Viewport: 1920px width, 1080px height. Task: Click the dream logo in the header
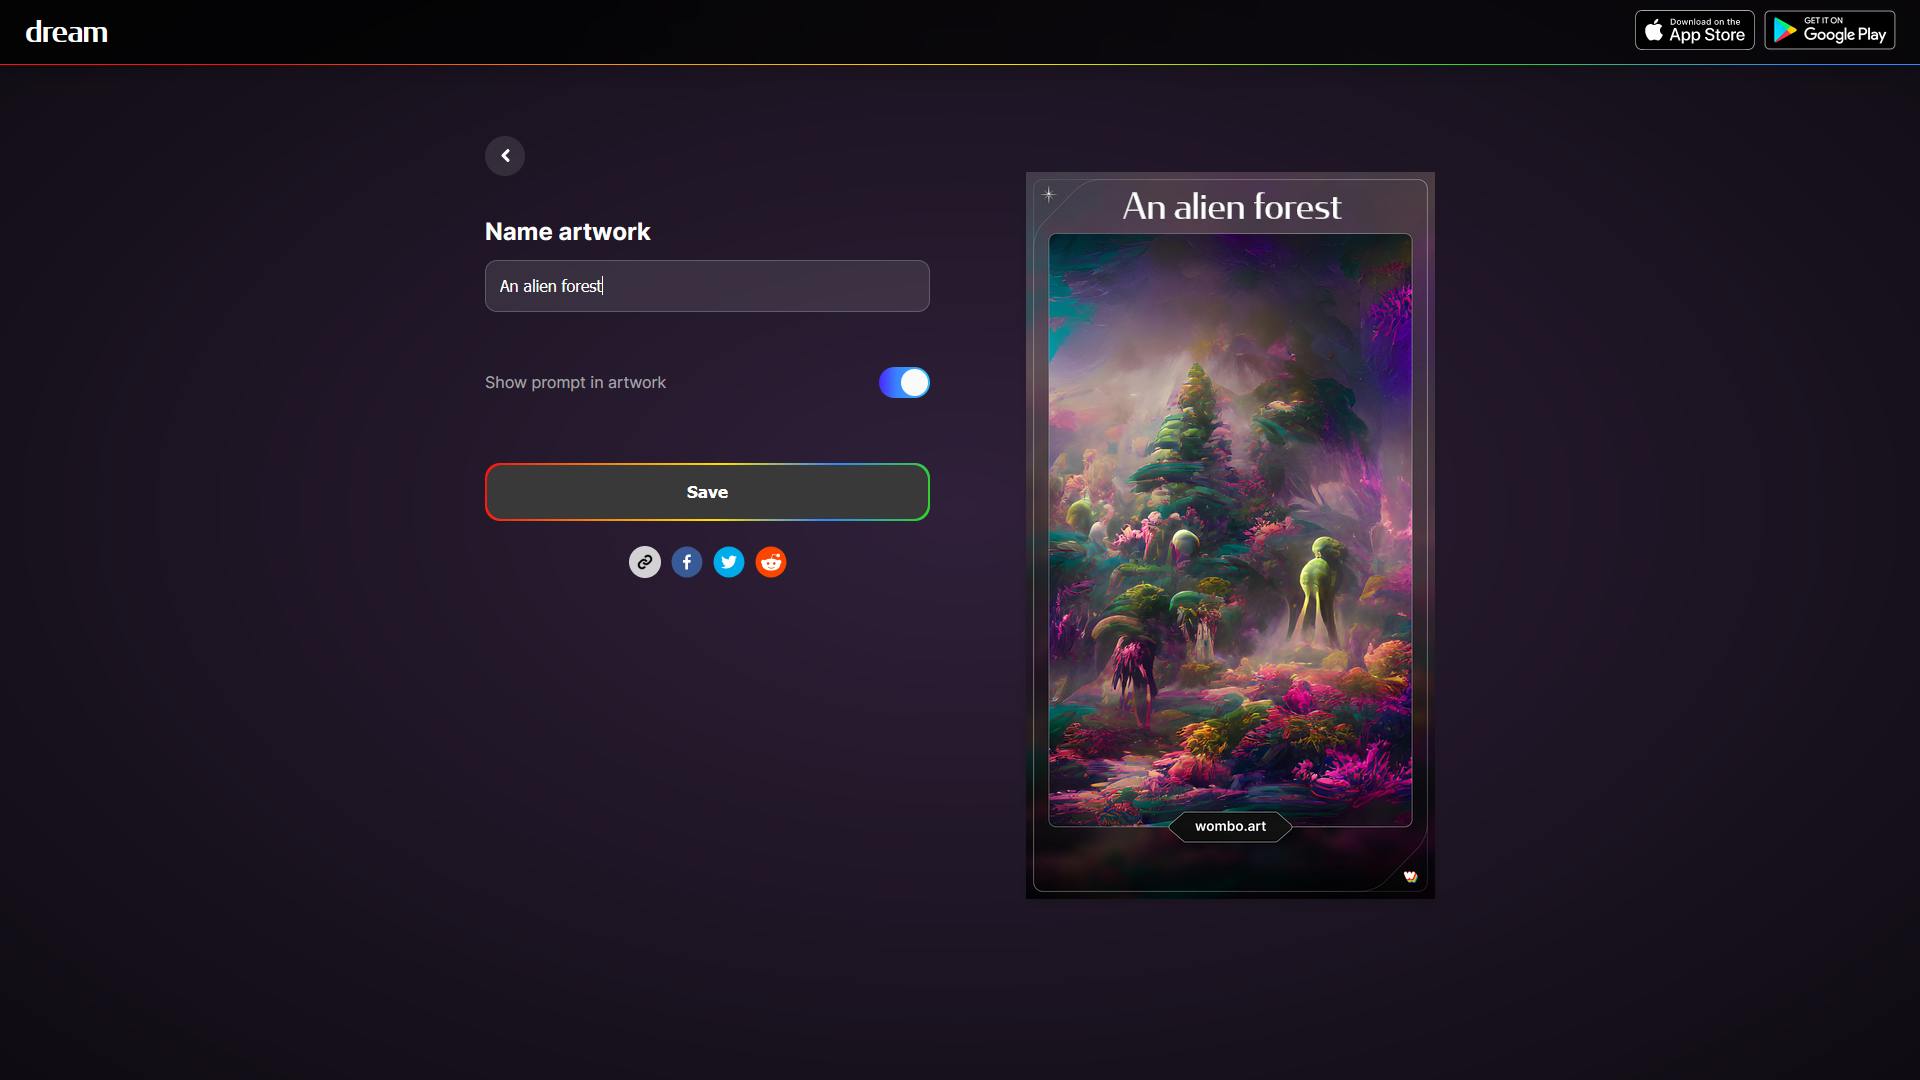coord(66,32)
